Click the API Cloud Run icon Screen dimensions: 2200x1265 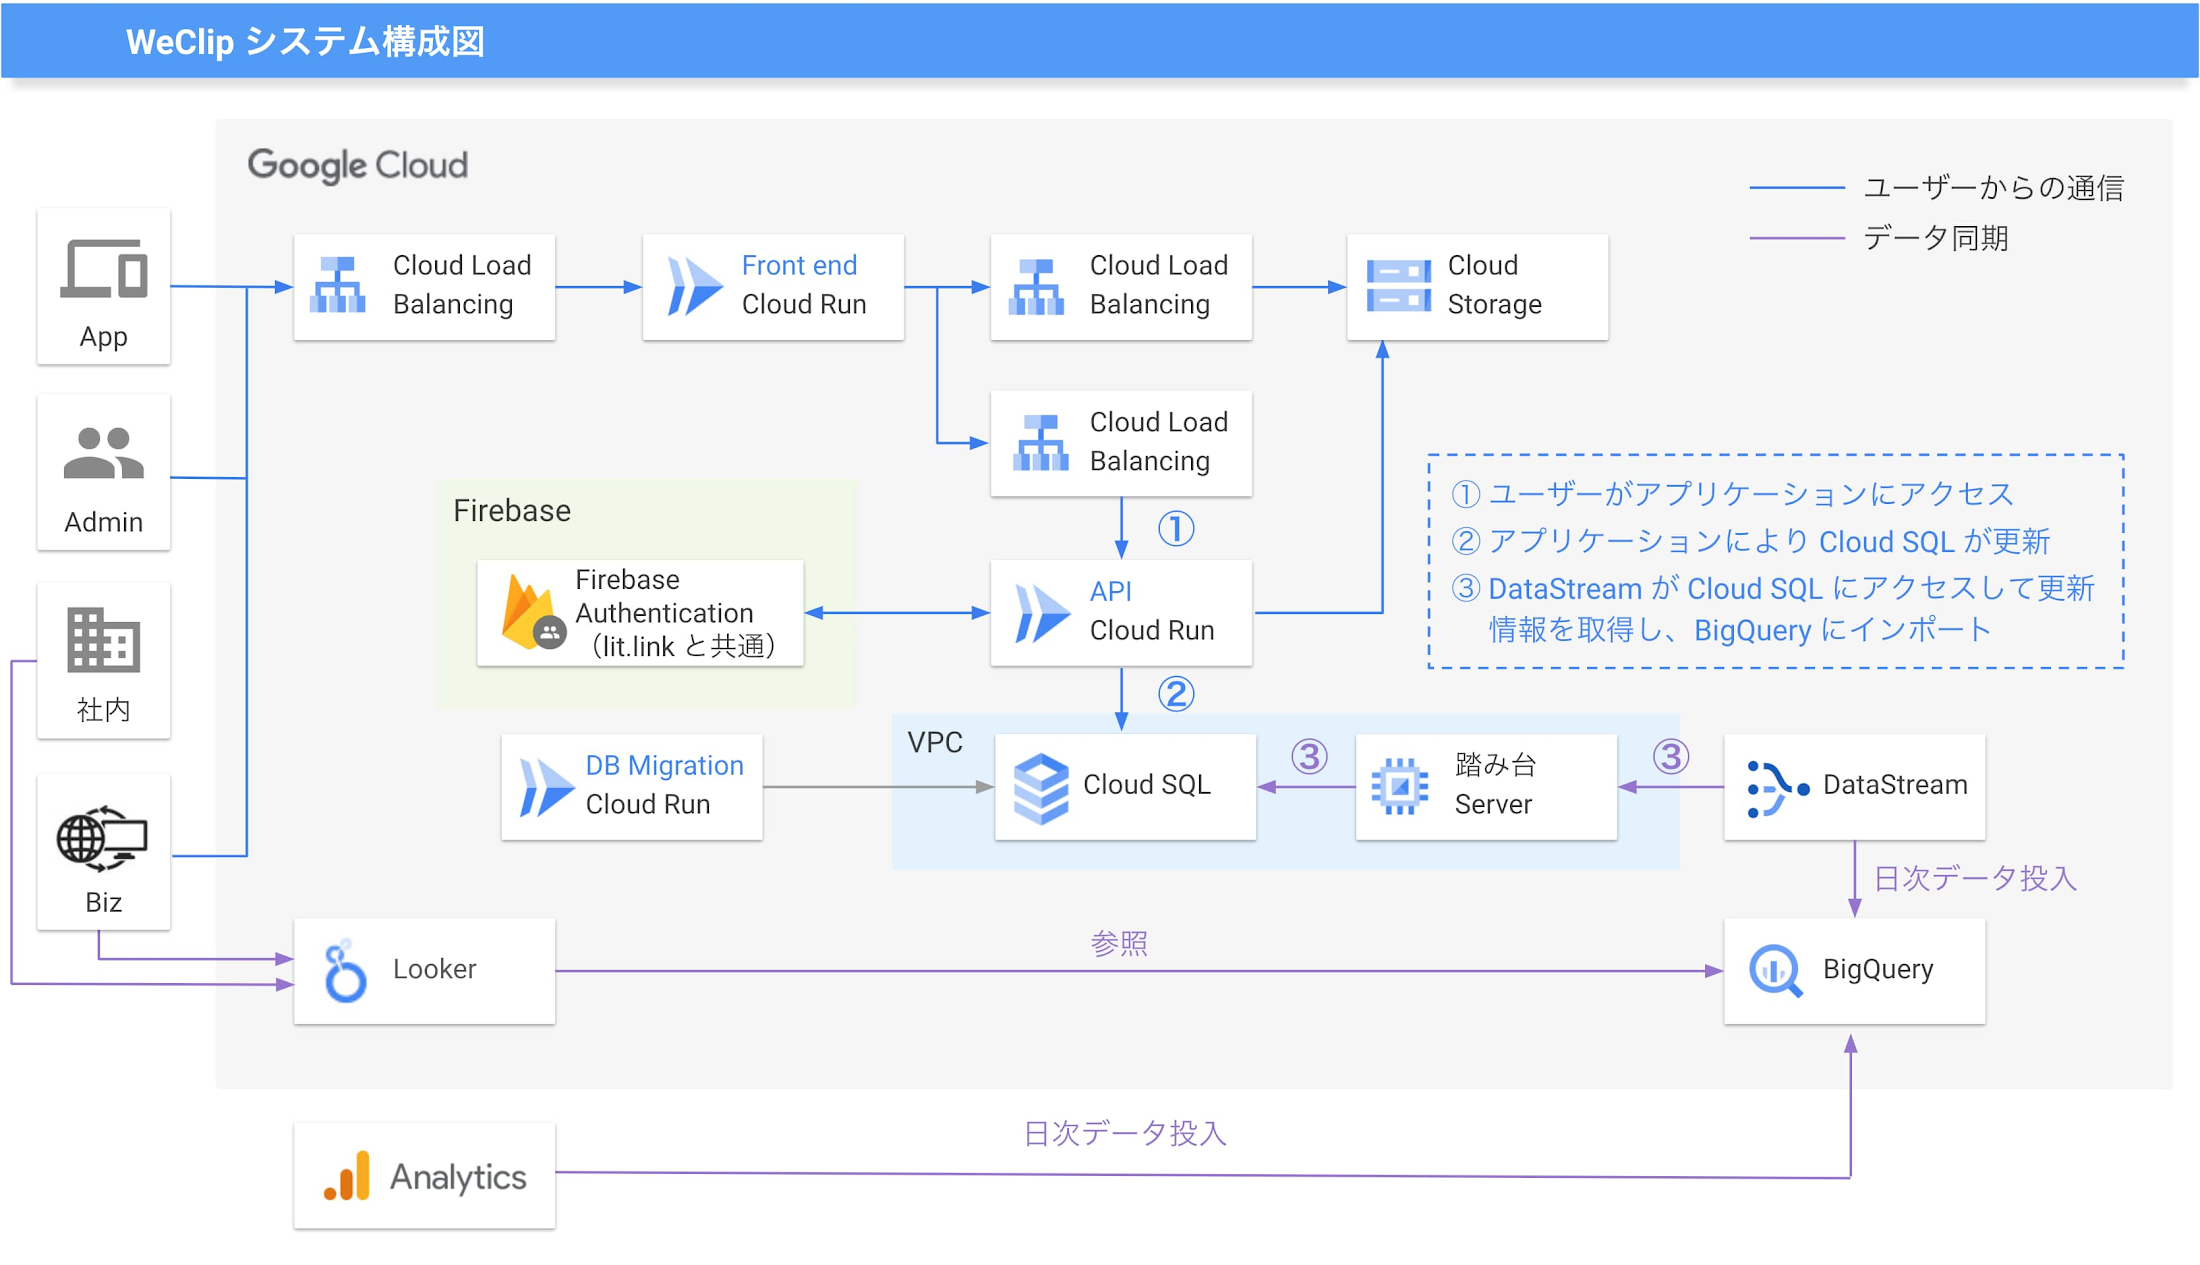(1042, 613)
